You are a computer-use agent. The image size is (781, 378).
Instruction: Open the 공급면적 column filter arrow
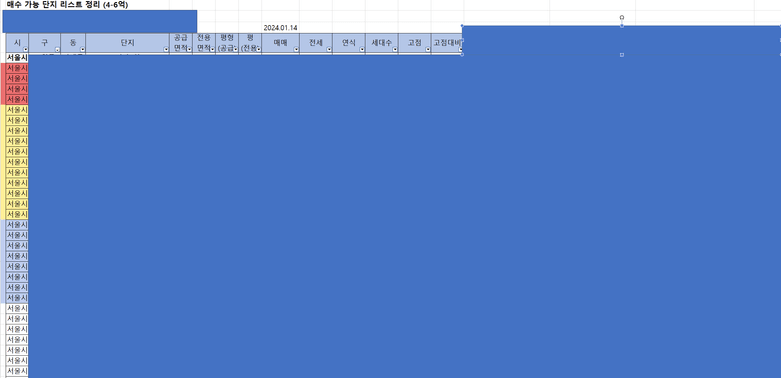[189, 50]
